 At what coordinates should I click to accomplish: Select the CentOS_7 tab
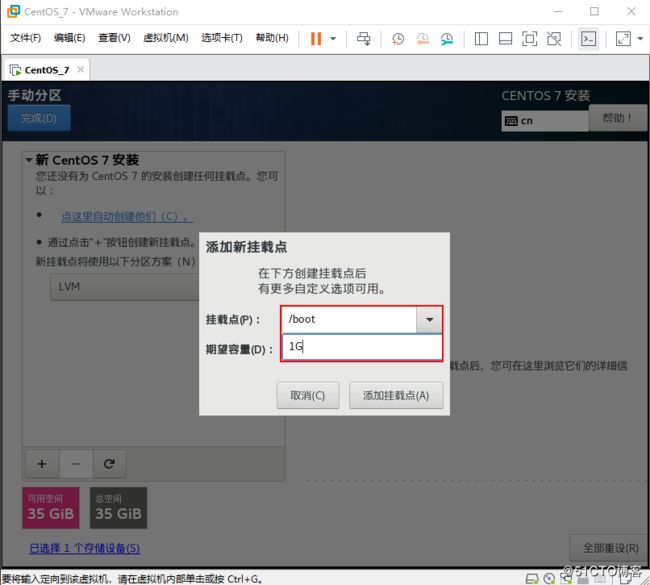tap(46, 70)
